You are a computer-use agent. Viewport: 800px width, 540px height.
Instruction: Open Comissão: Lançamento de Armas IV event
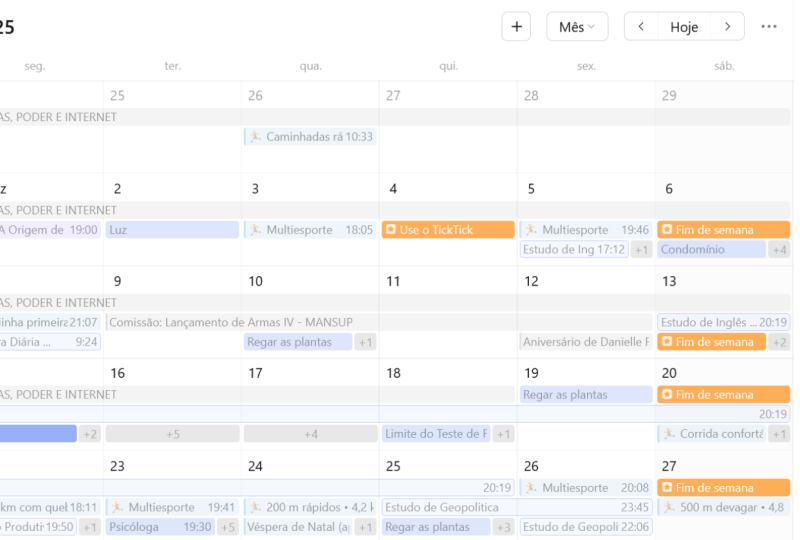point(379,322)
